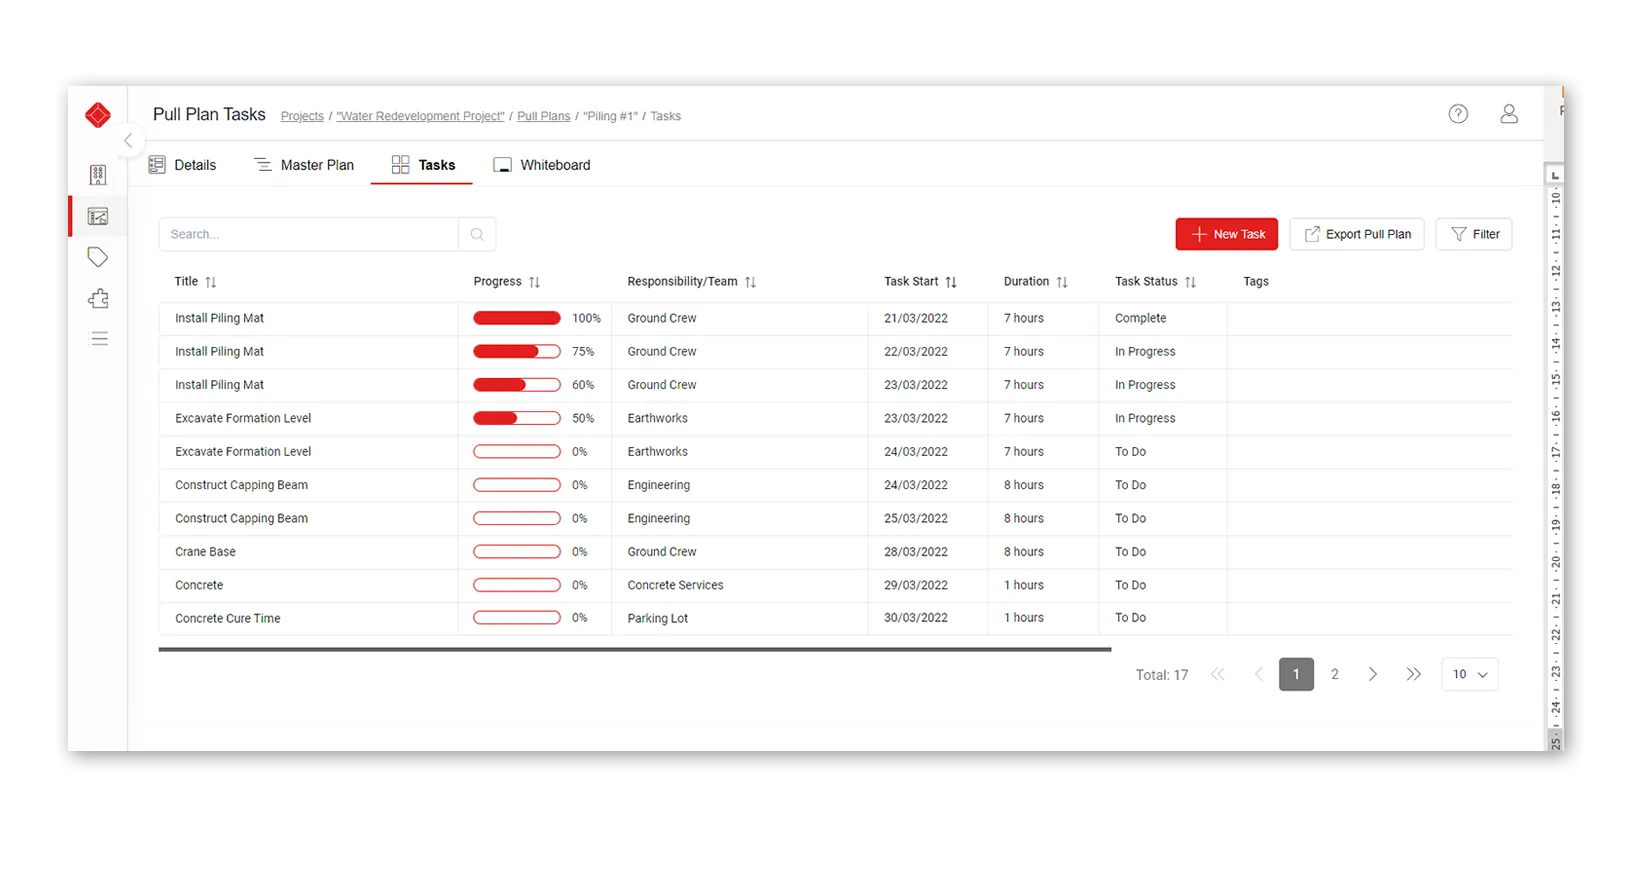
Task: Click the 22/03/2022 start date
Action: [916, 351]
